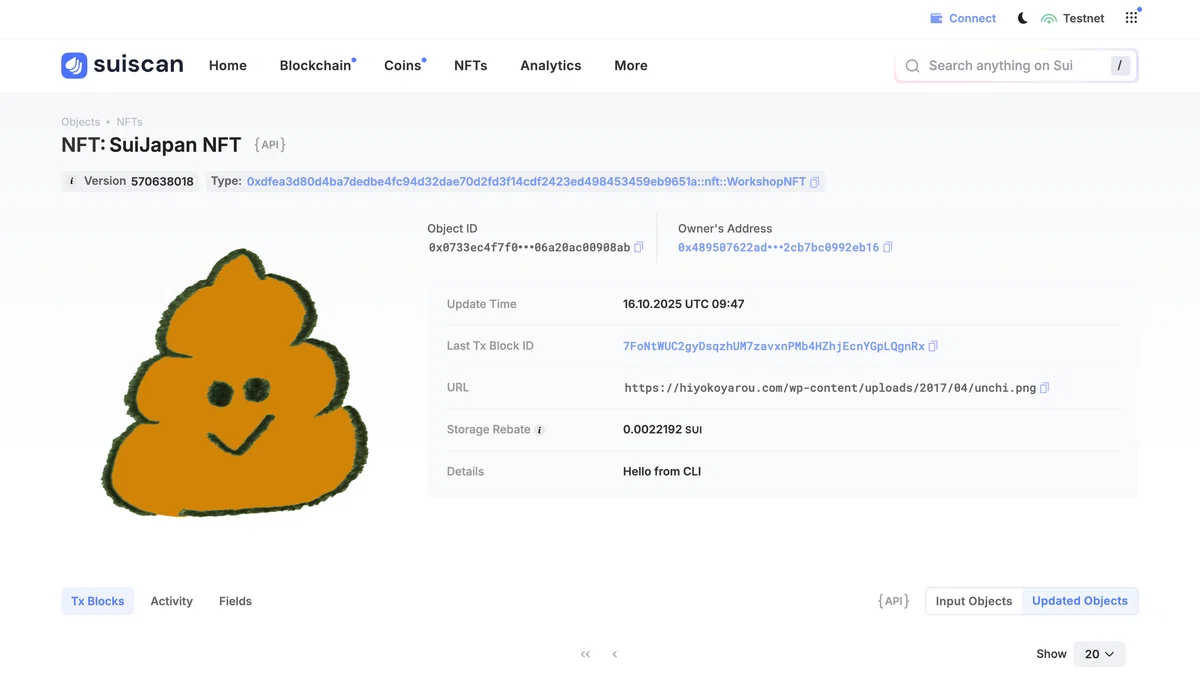Go to first page arrow
This screenshot has height=677, width=1200.
coord(585,654)
